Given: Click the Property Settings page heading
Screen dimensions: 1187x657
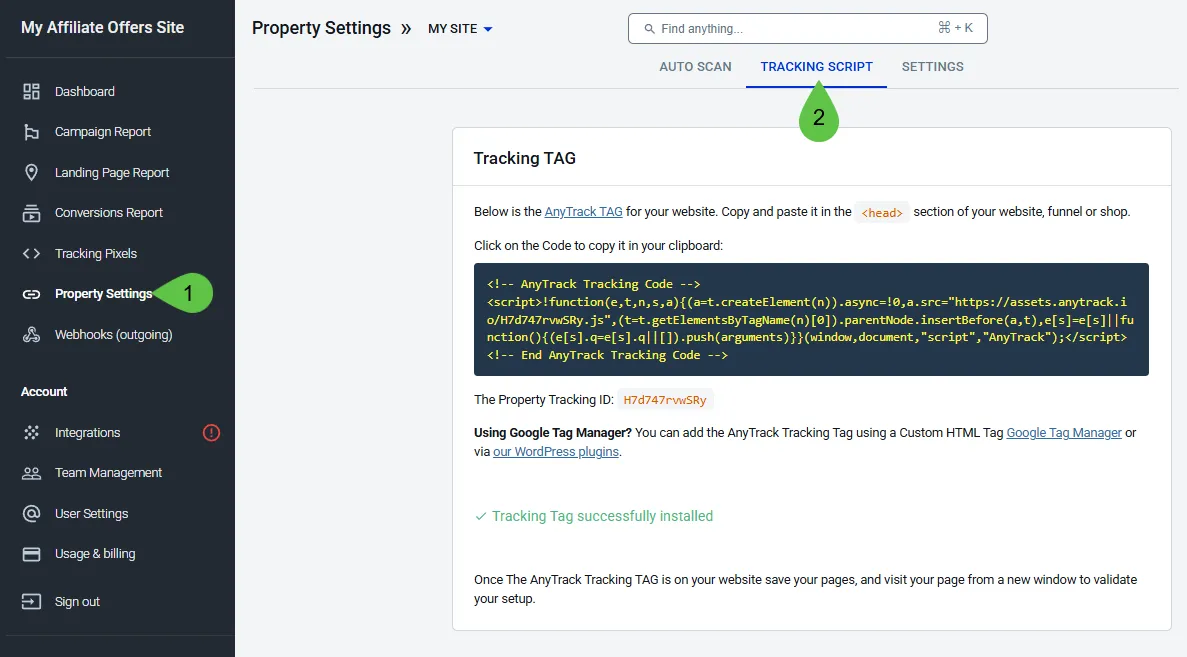Looking at the screenshot, I should (322, 29).
